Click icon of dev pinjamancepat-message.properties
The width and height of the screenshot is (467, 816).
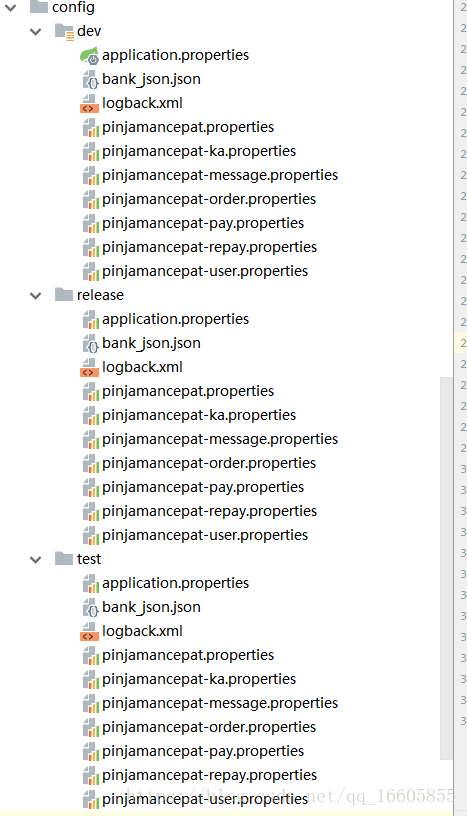click(91, 175)
